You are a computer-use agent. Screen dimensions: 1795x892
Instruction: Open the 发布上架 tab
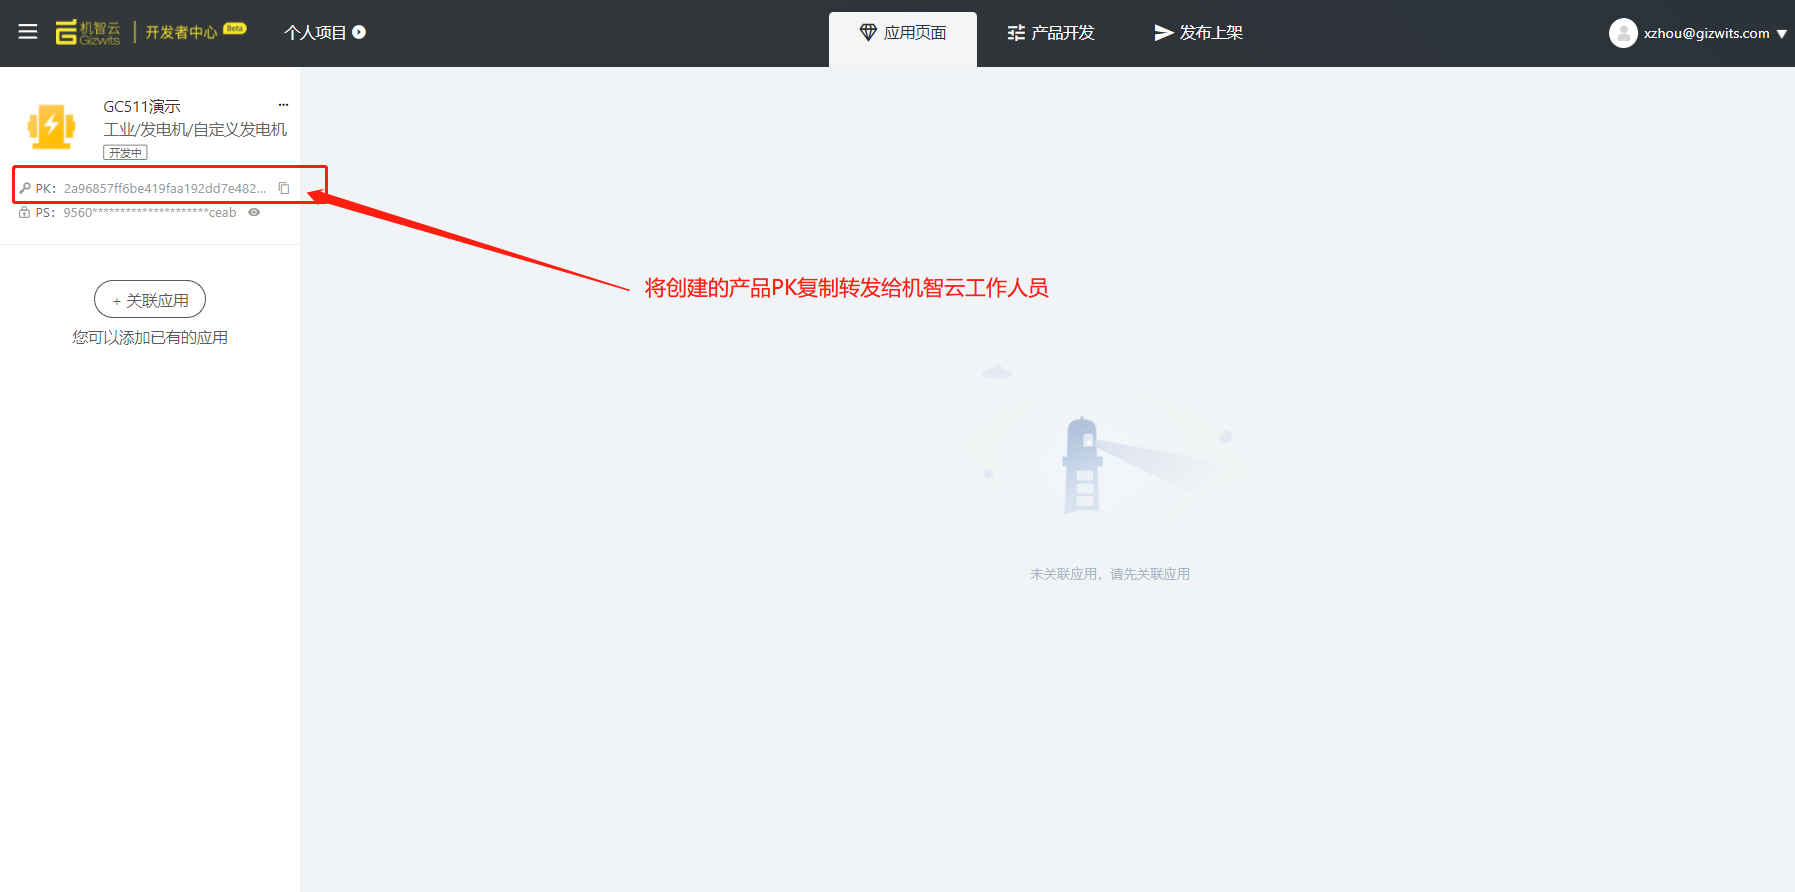[1198, 33]
